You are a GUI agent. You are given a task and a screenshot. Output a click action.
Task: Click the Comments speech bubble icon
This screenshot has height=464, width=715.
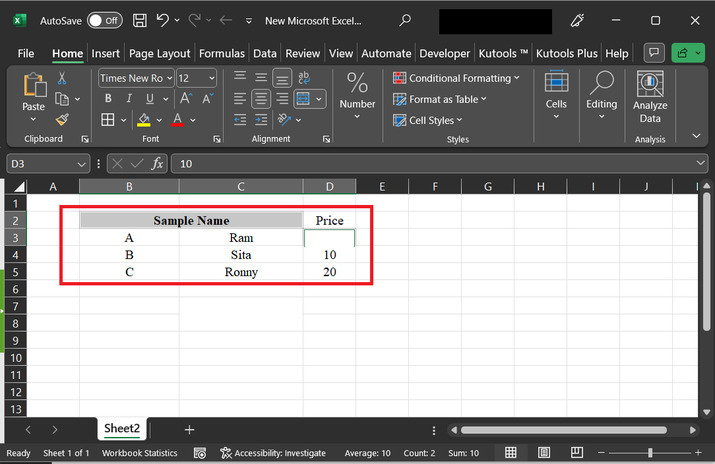pos(654,53)
